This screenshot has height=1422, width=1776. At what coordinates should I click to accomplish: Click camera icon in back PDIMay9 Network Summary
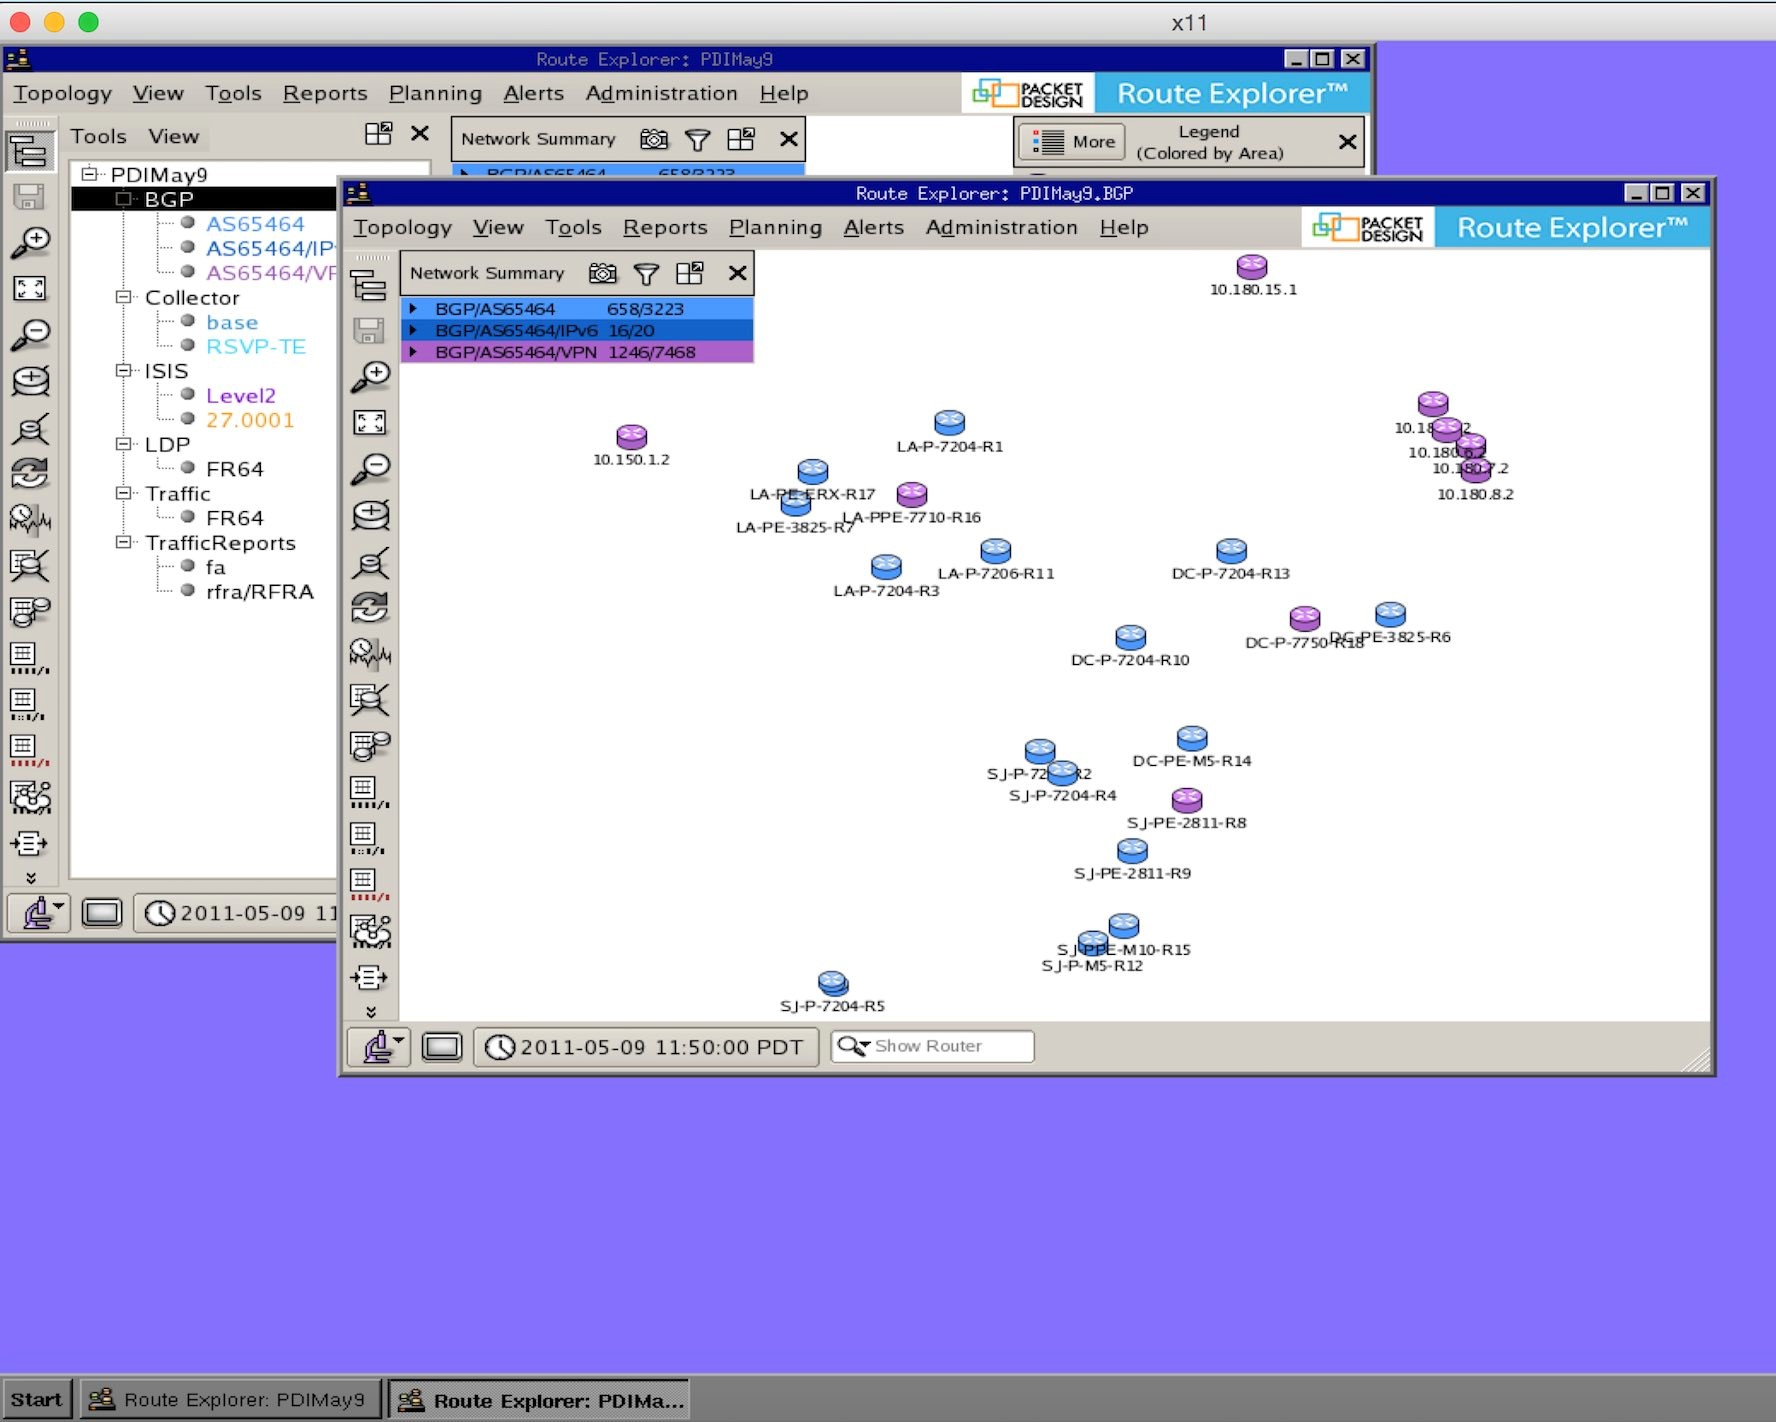point(654,139)
